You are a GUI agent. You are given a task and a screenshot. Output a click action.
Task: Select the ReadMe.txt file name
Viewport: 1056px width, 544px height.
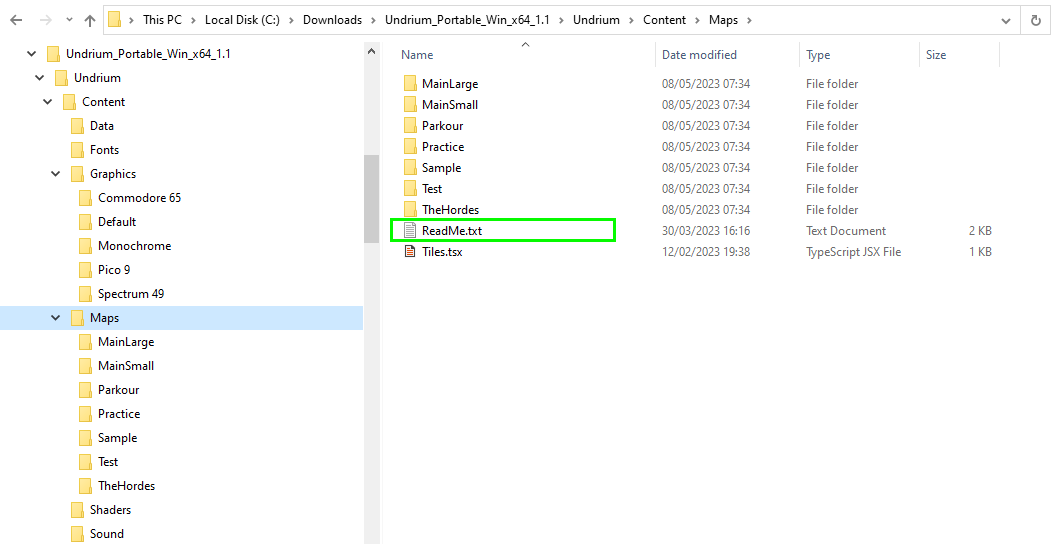pos(452,230)
